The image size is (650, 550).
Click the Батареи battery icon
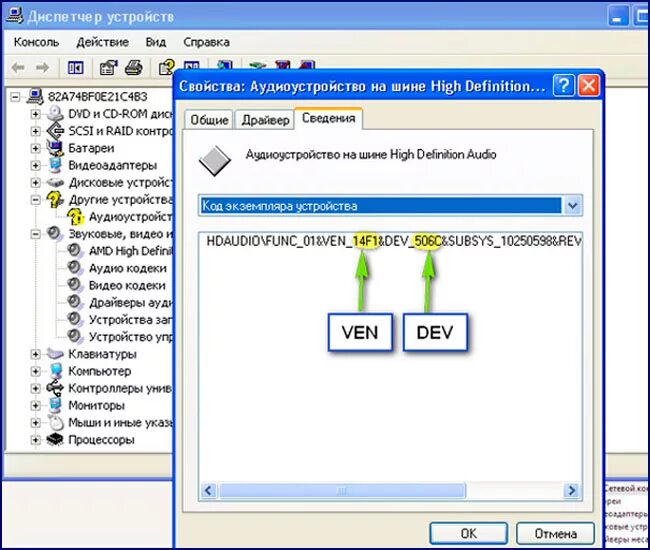tap(54, 148)
